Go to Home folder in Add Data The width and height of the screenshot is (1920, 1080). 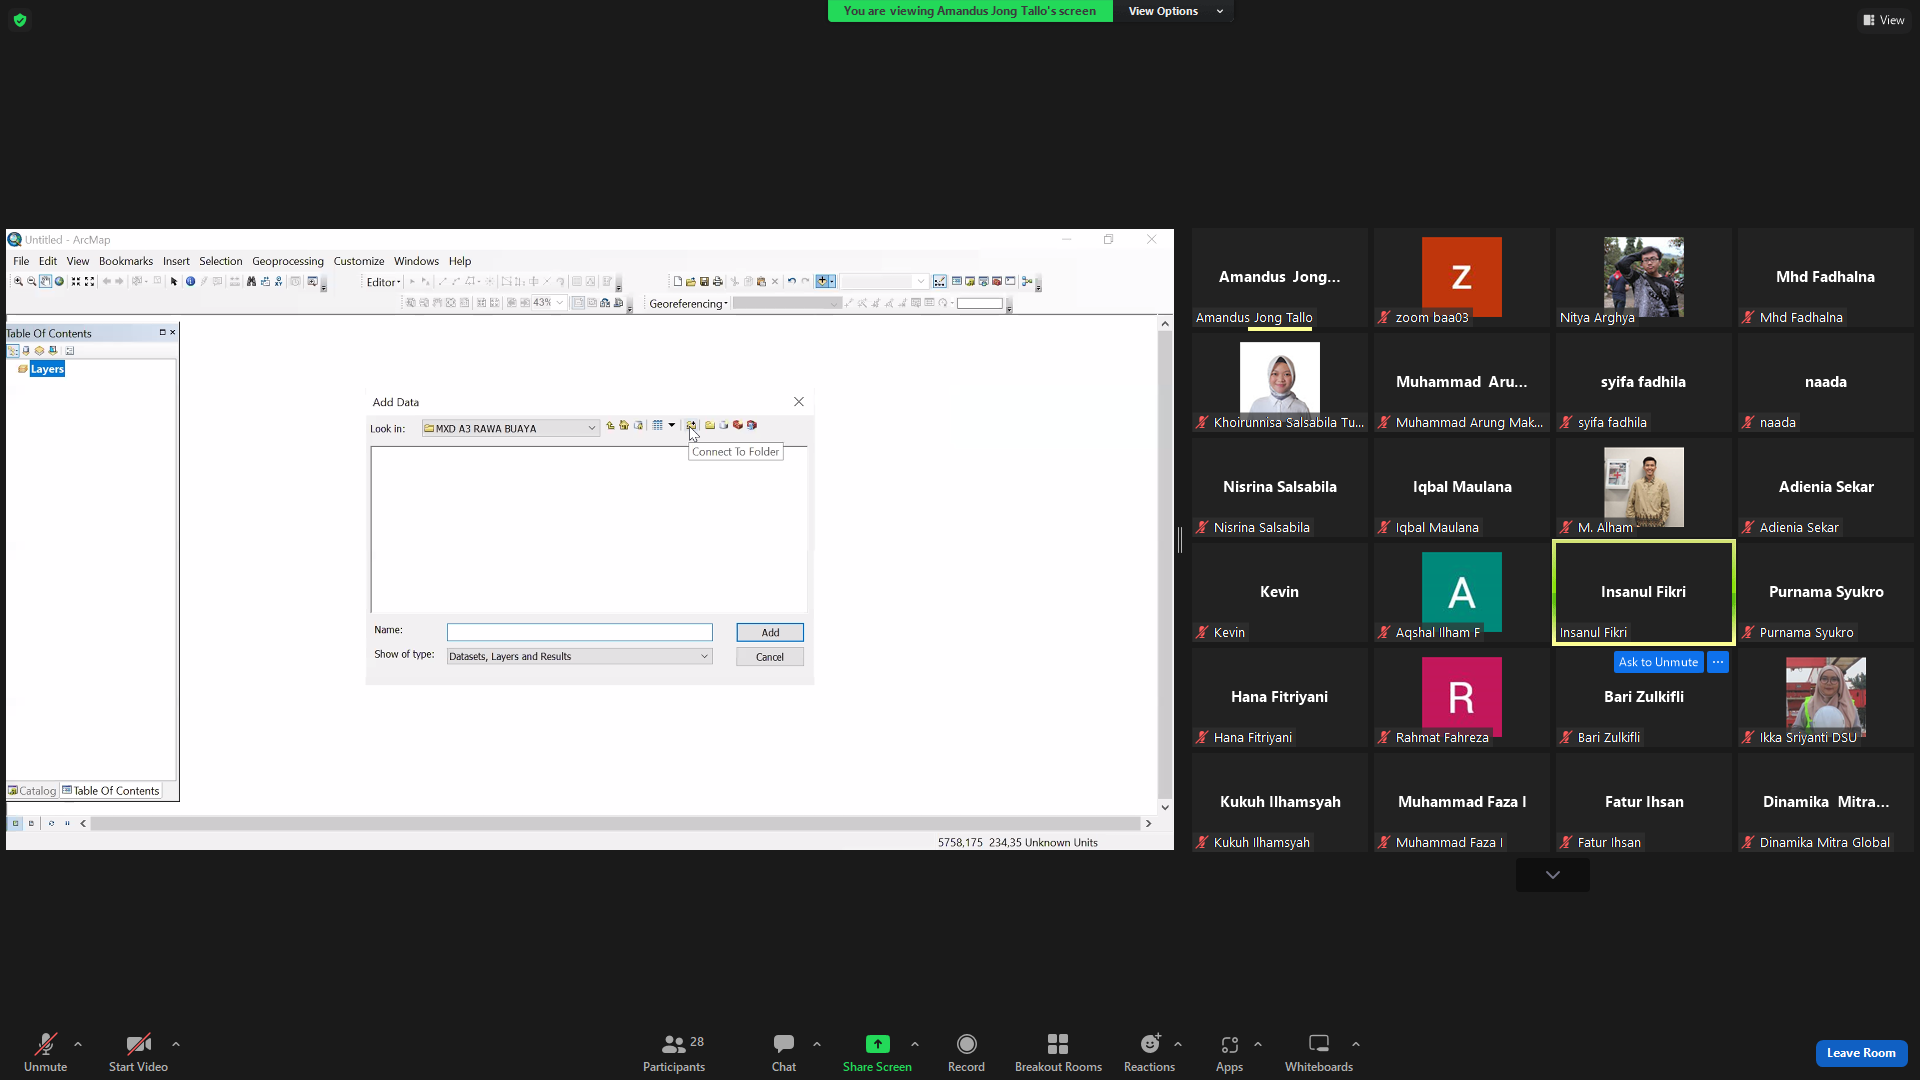tap(624, 426)
